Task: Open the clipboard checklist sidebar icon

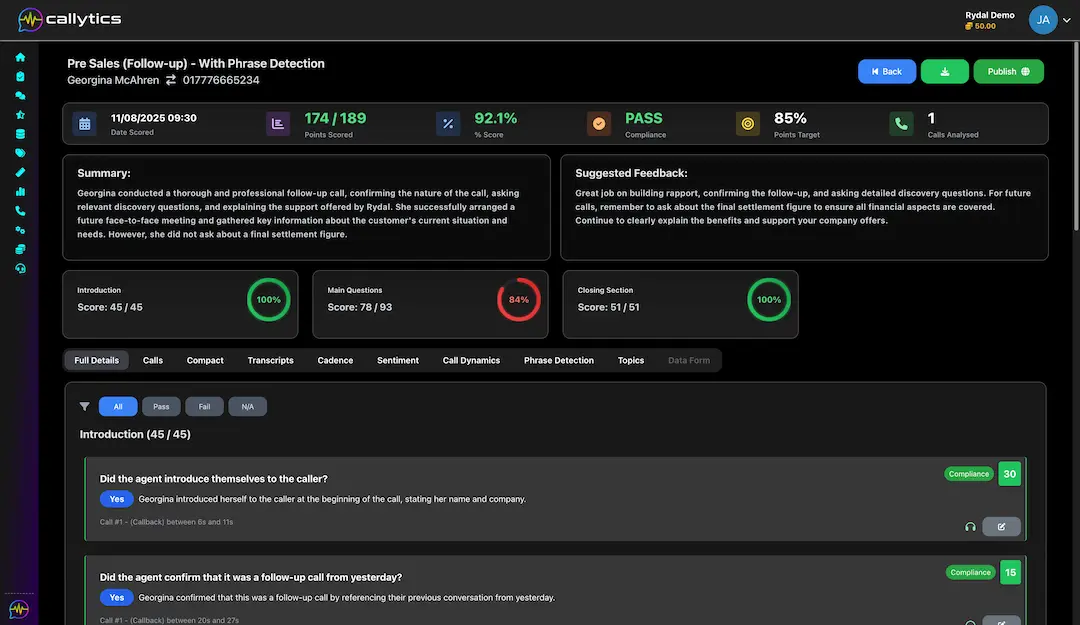Action: [x=20, y=76]
